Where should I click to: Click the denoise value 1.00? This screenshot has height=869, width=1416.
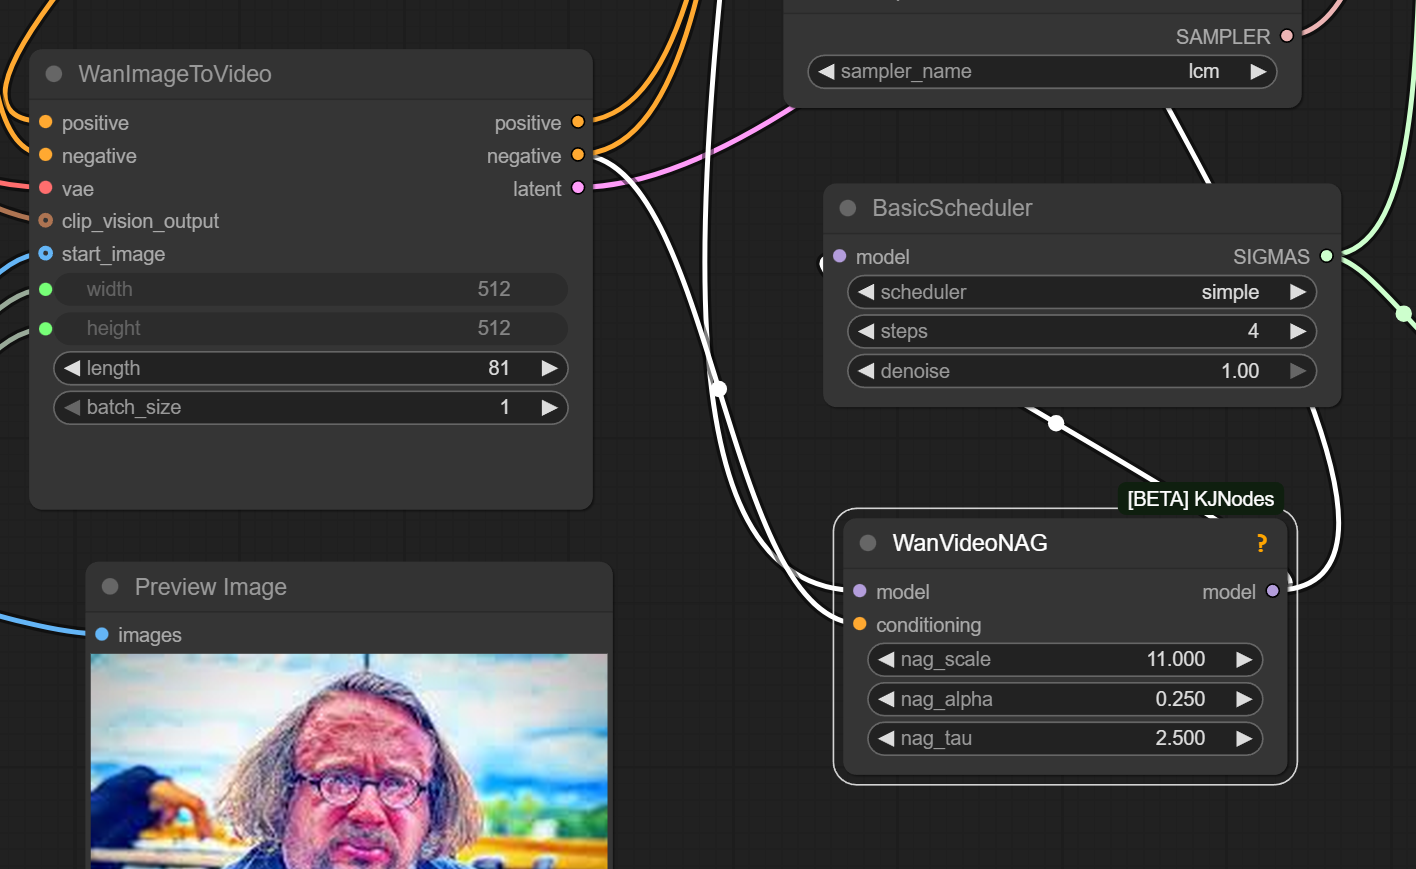tap(1240, 371)
